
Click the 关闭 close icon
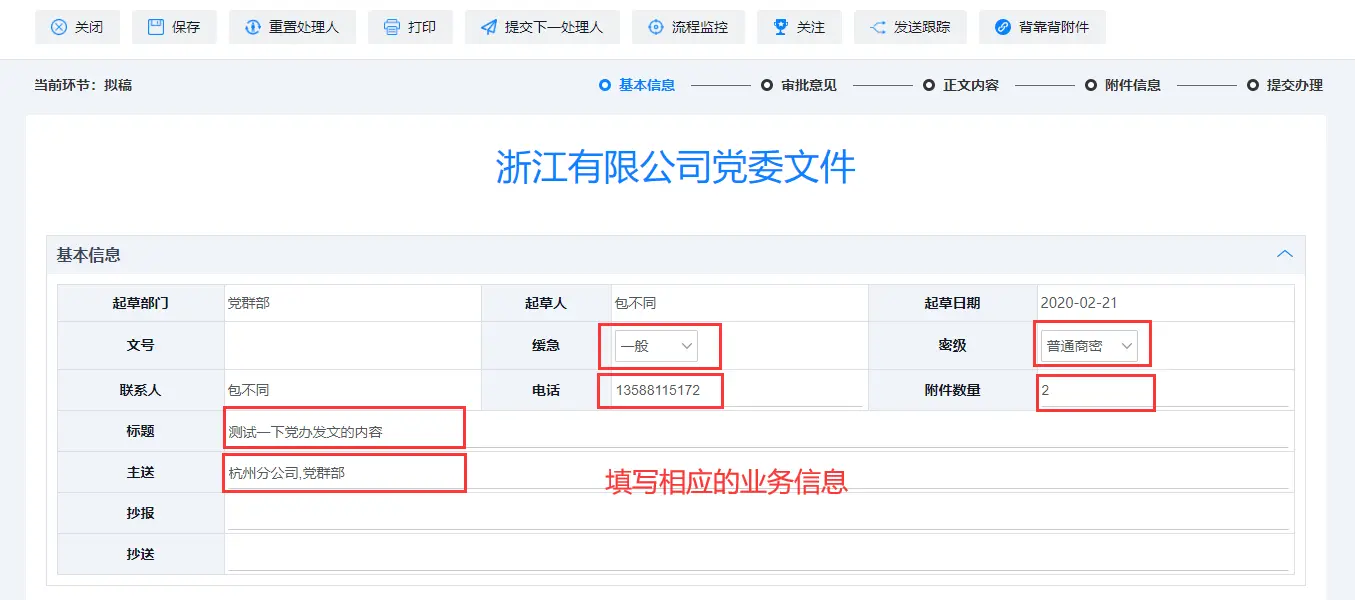[59, 27]
